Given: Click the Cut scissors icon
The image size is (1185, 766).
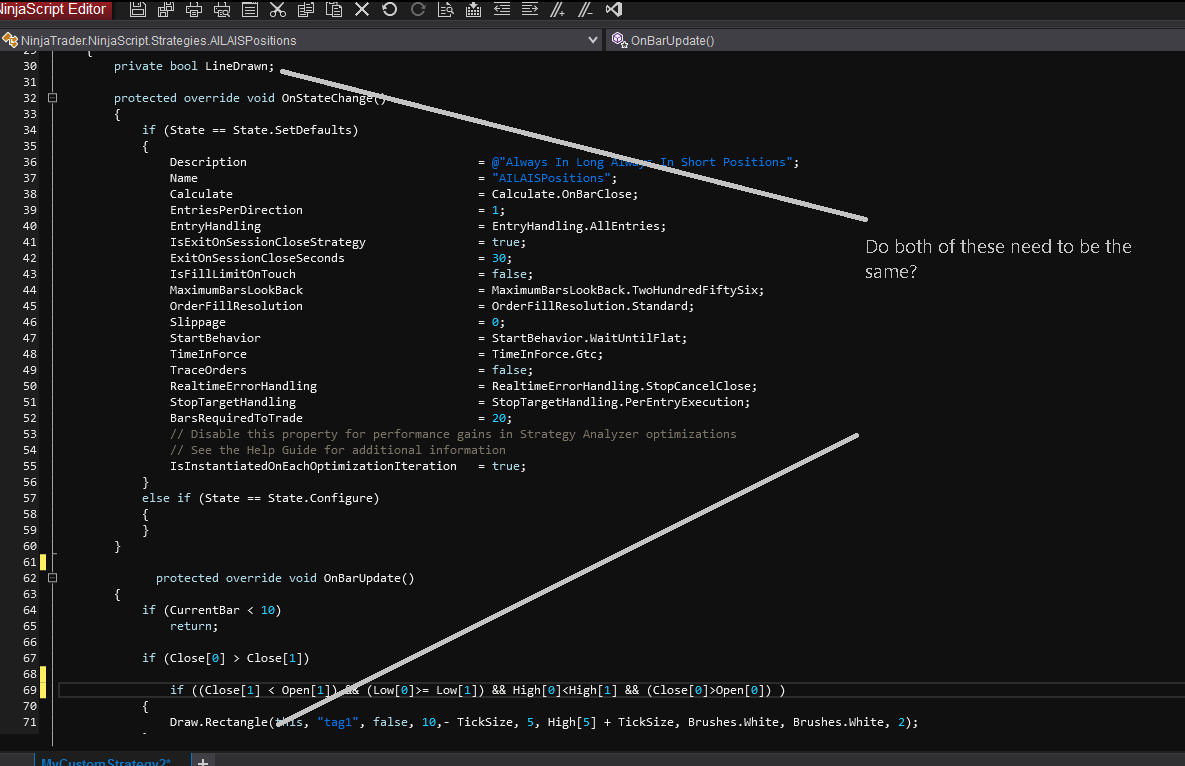Looking at the screenshot, I should click(278, 10).
